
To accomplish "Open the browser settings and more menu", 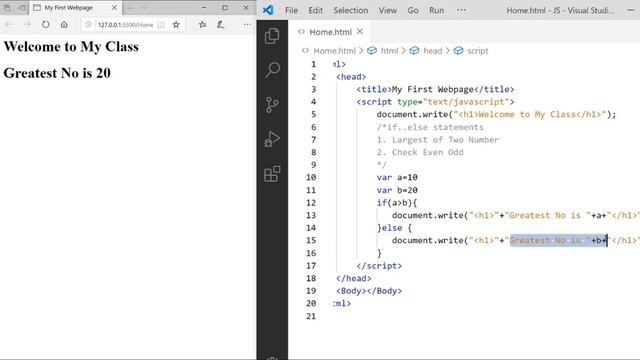I will tap(247, 24).
